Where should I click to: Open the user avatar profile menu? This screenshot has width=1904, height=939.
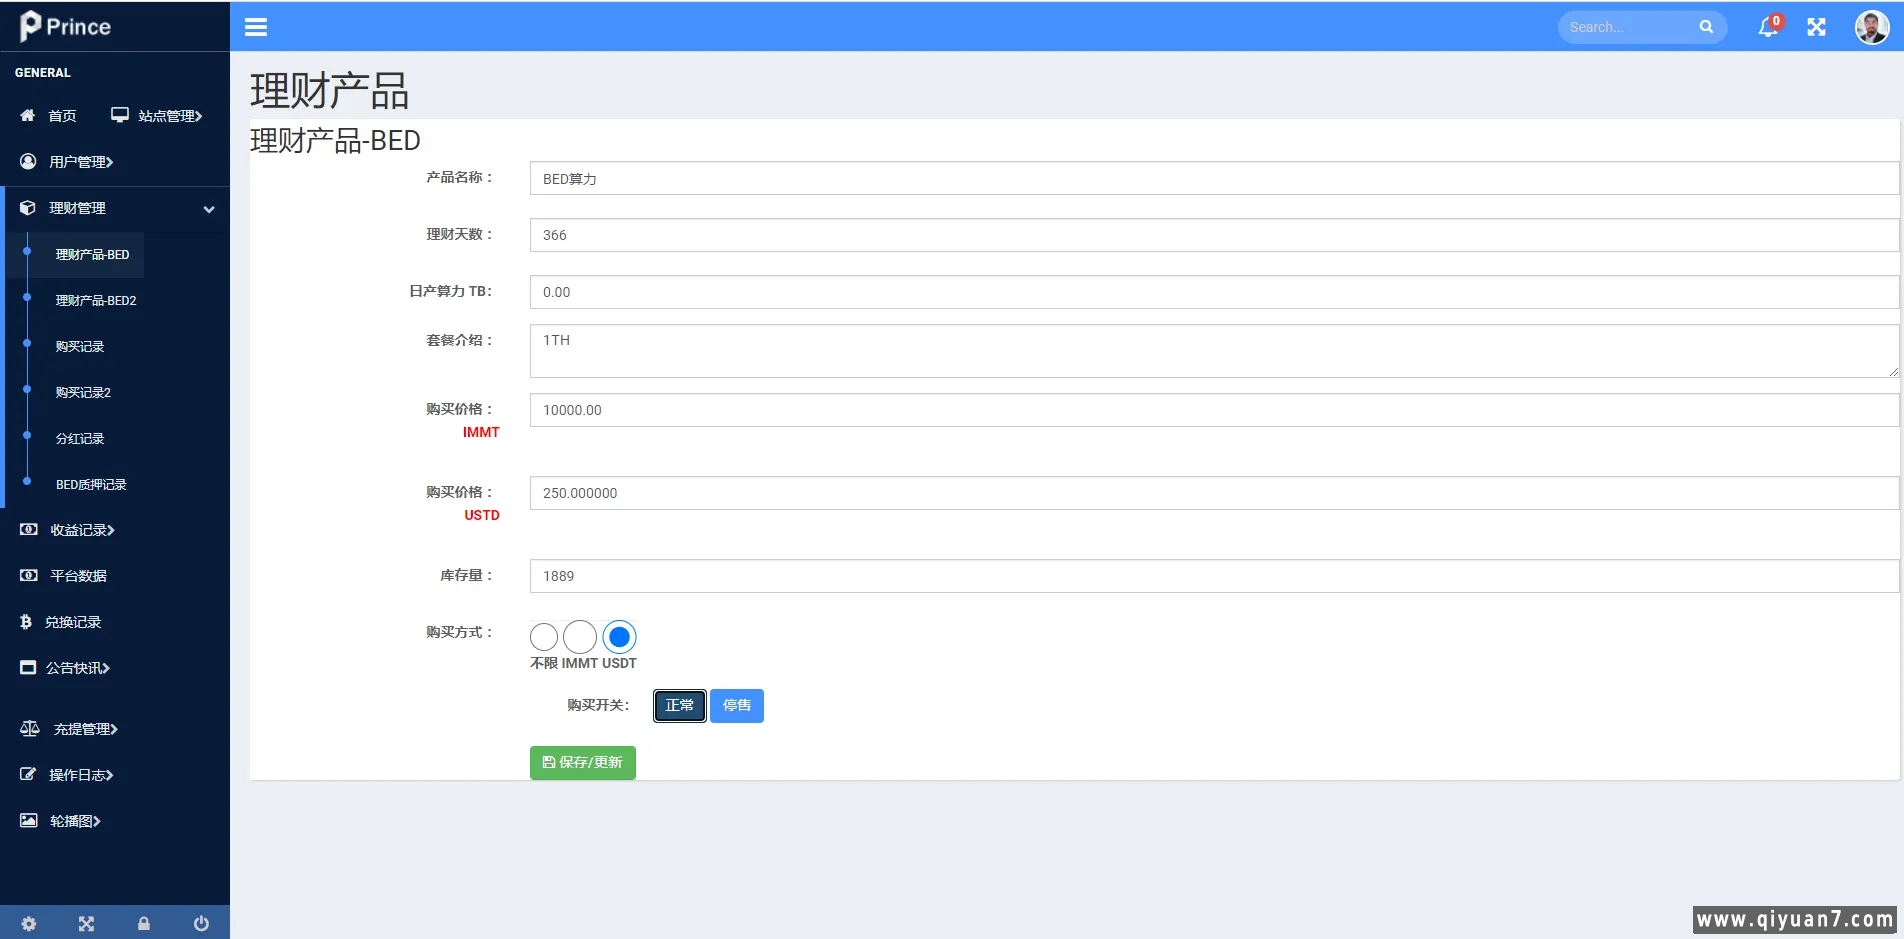pyautogui.click(x=1871, y=27)
